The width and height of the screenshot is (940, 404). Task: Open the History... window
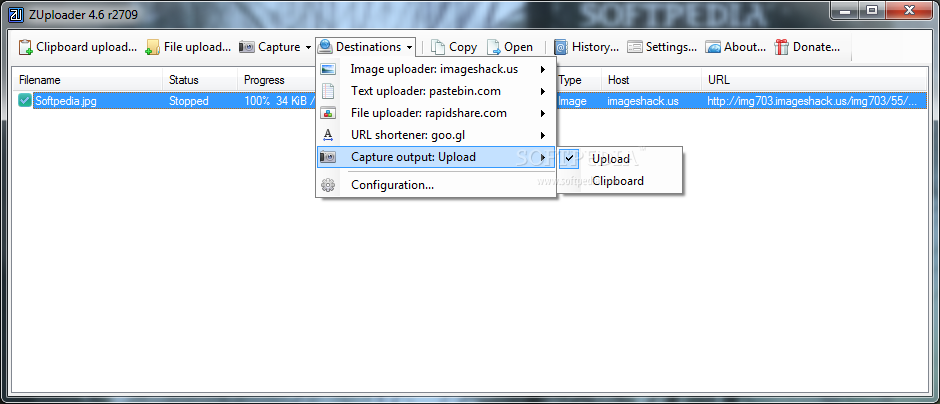click(586, 47)
